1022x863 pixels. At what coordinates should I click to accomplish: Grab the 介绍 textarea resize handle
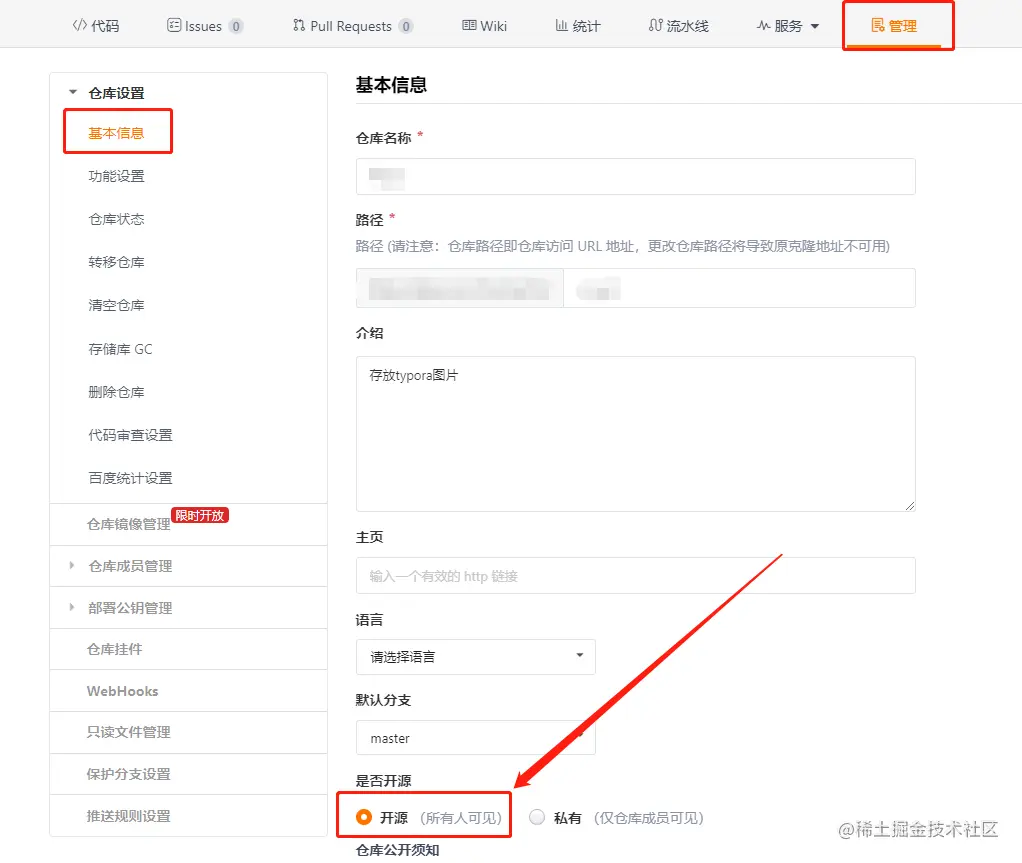point(910,506)
